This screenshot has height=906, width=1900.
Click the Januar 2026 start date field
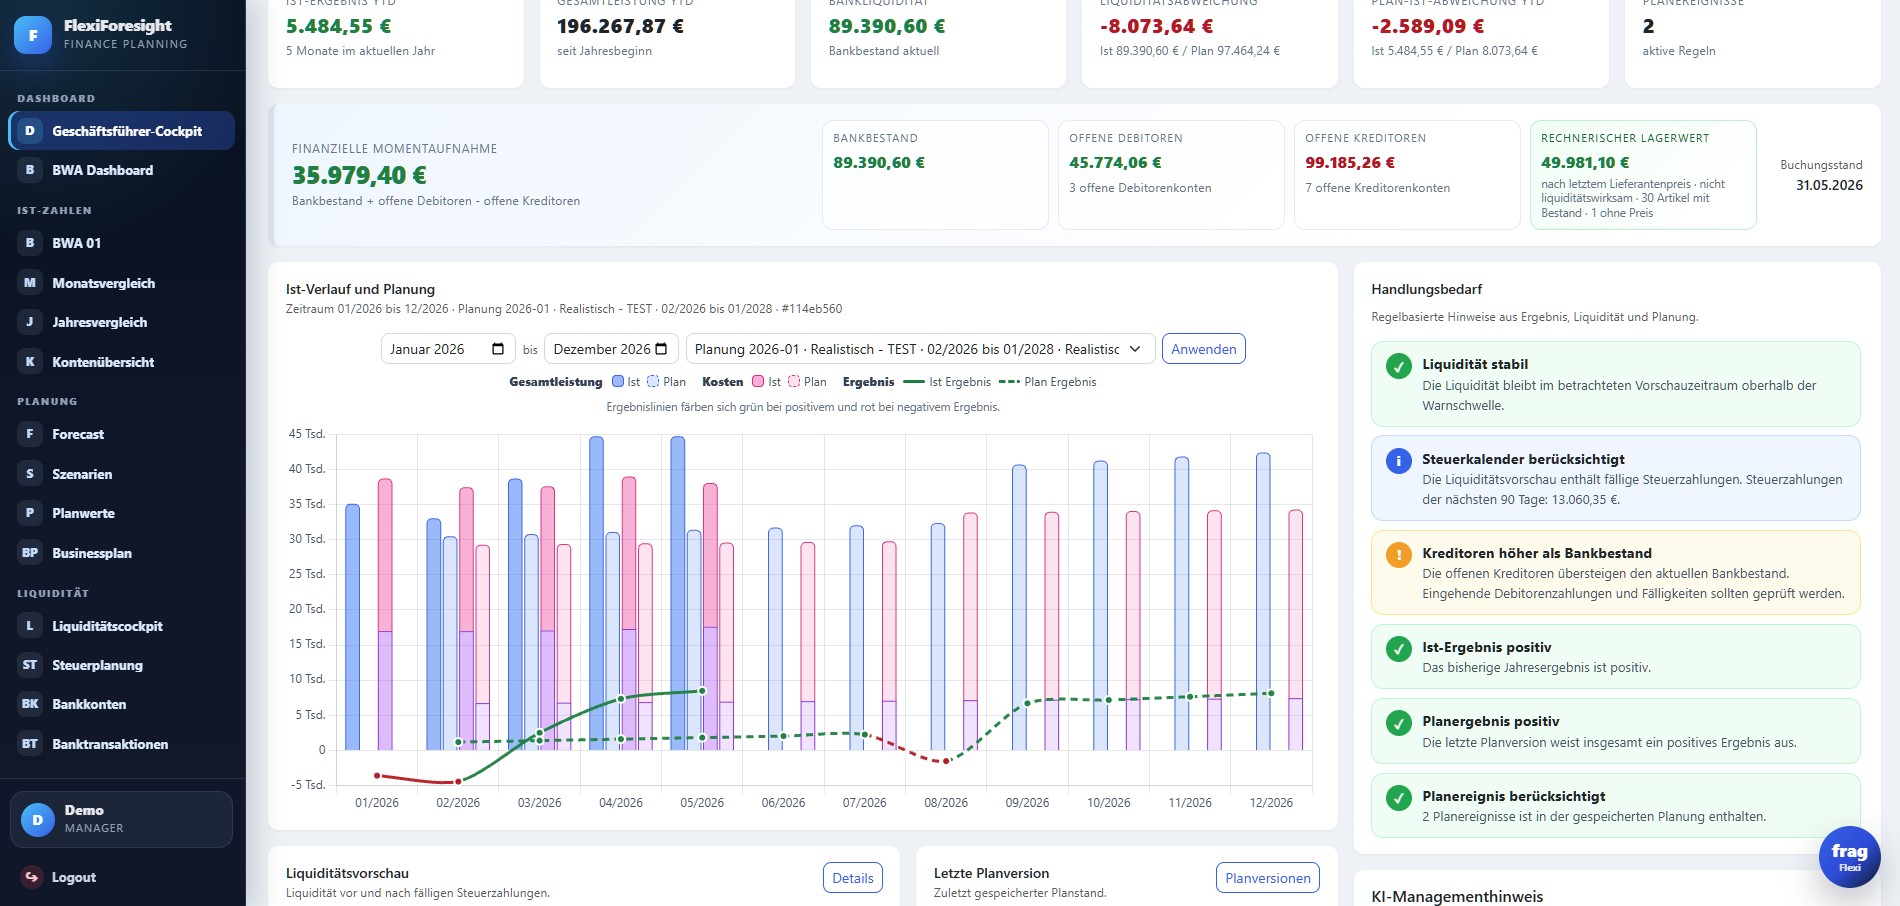click(x=446, y=349)
